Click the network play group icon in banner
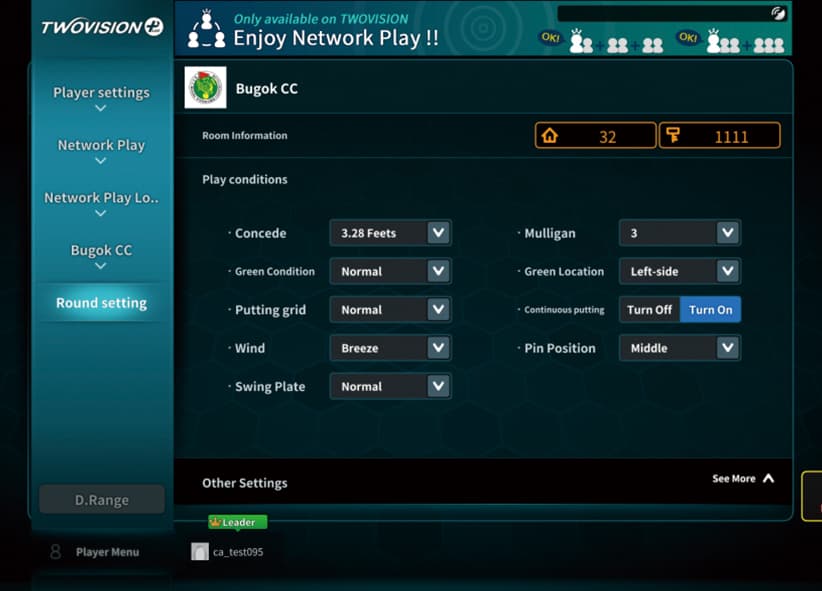 [x=206, y=30]
